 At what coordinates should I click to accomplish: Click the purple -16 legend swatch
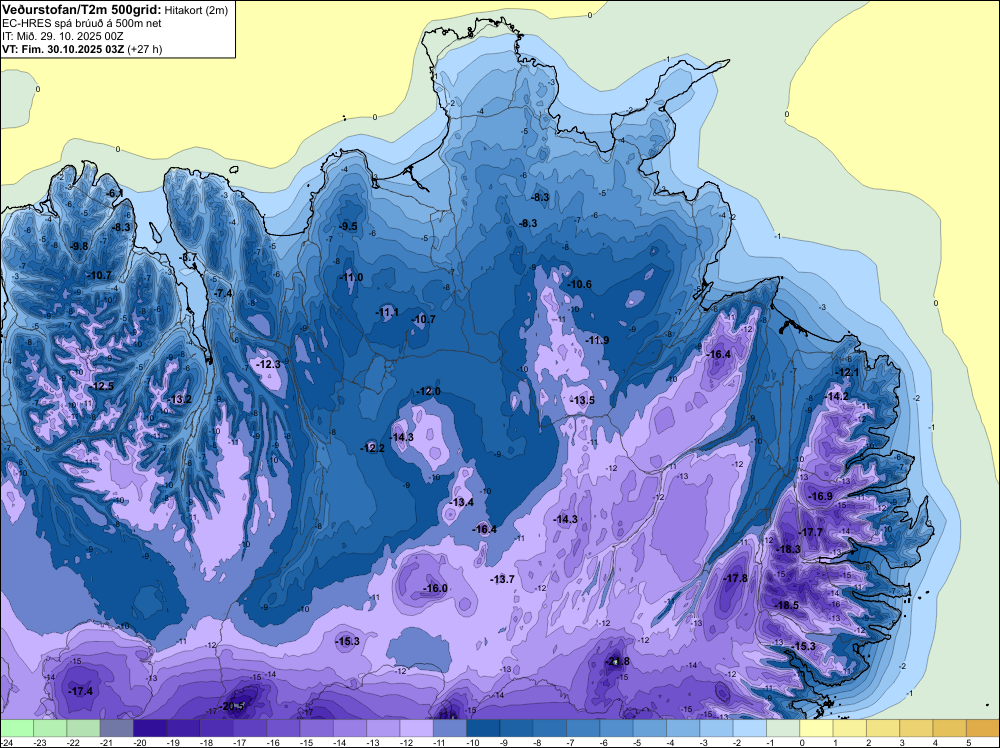coord(283,728)
